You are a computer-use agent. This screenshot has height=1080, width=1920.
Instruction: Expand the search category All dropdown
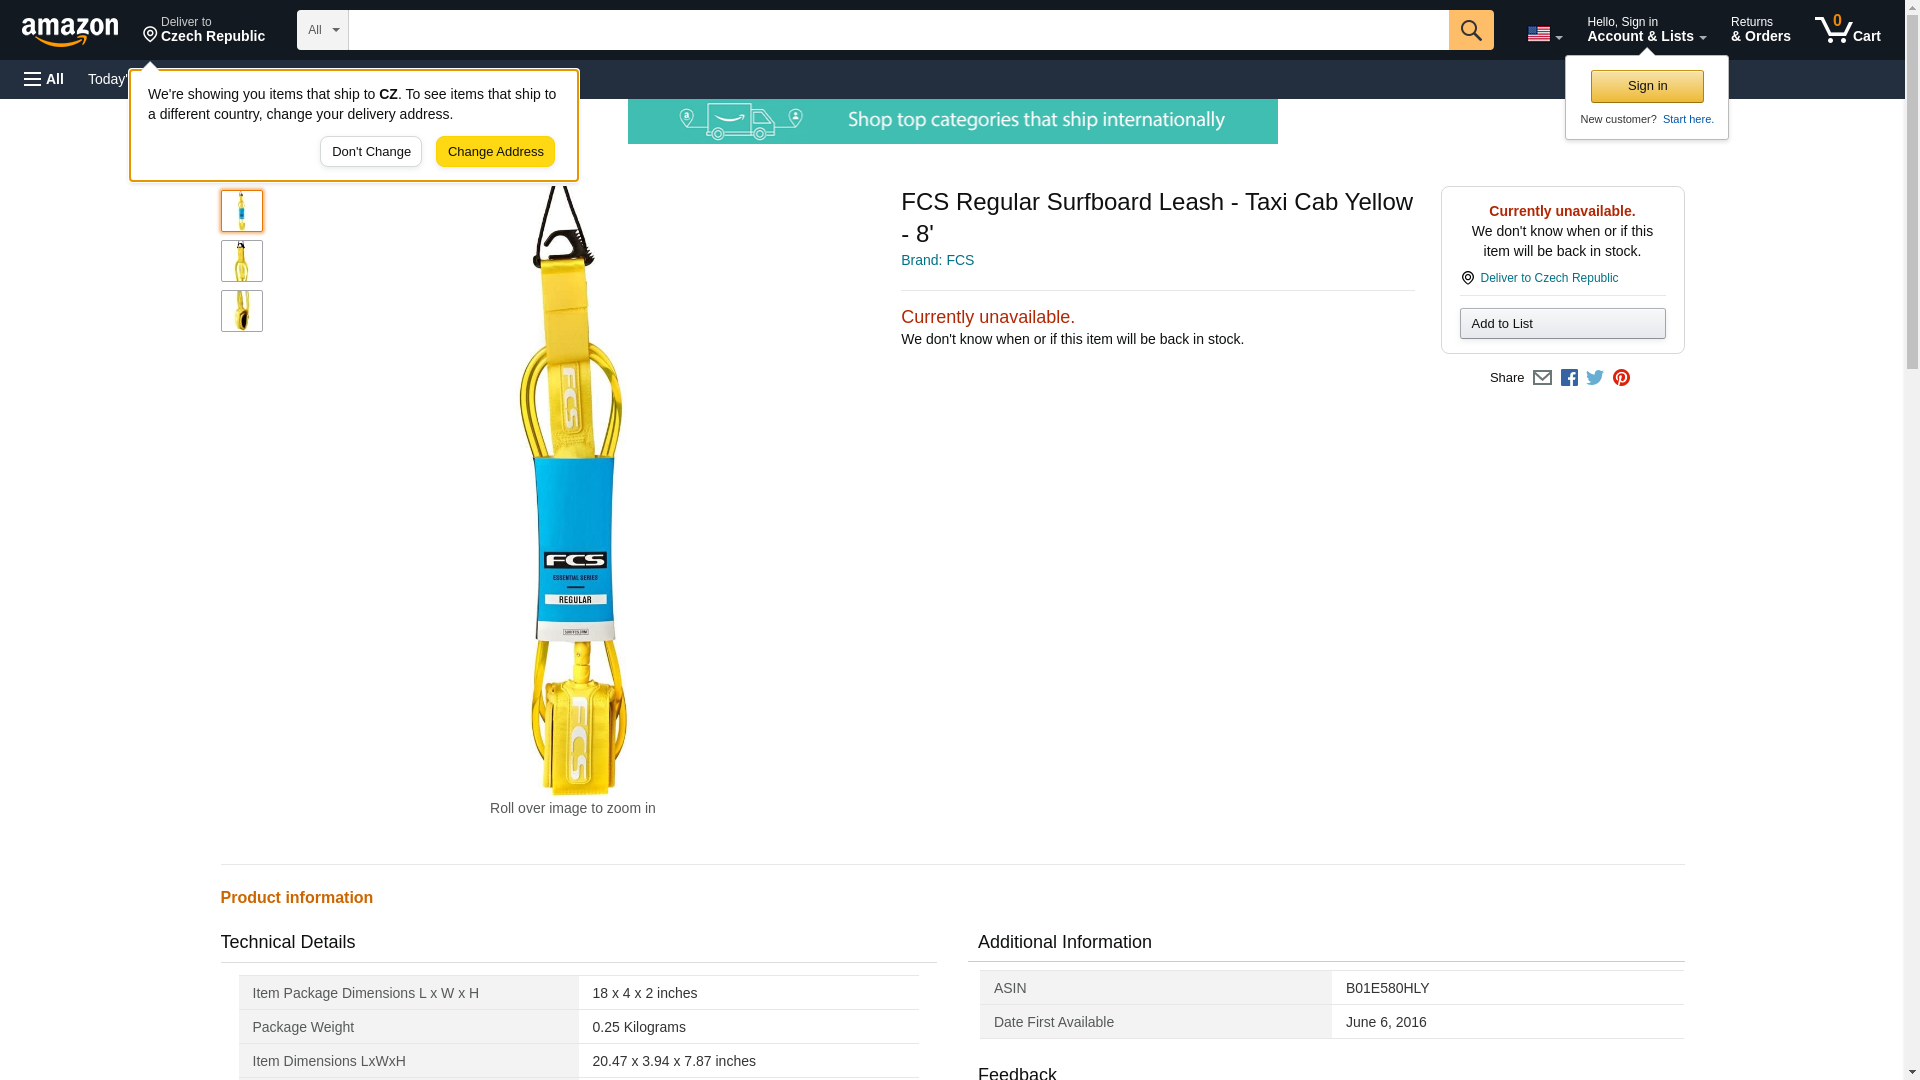[322, 30]
